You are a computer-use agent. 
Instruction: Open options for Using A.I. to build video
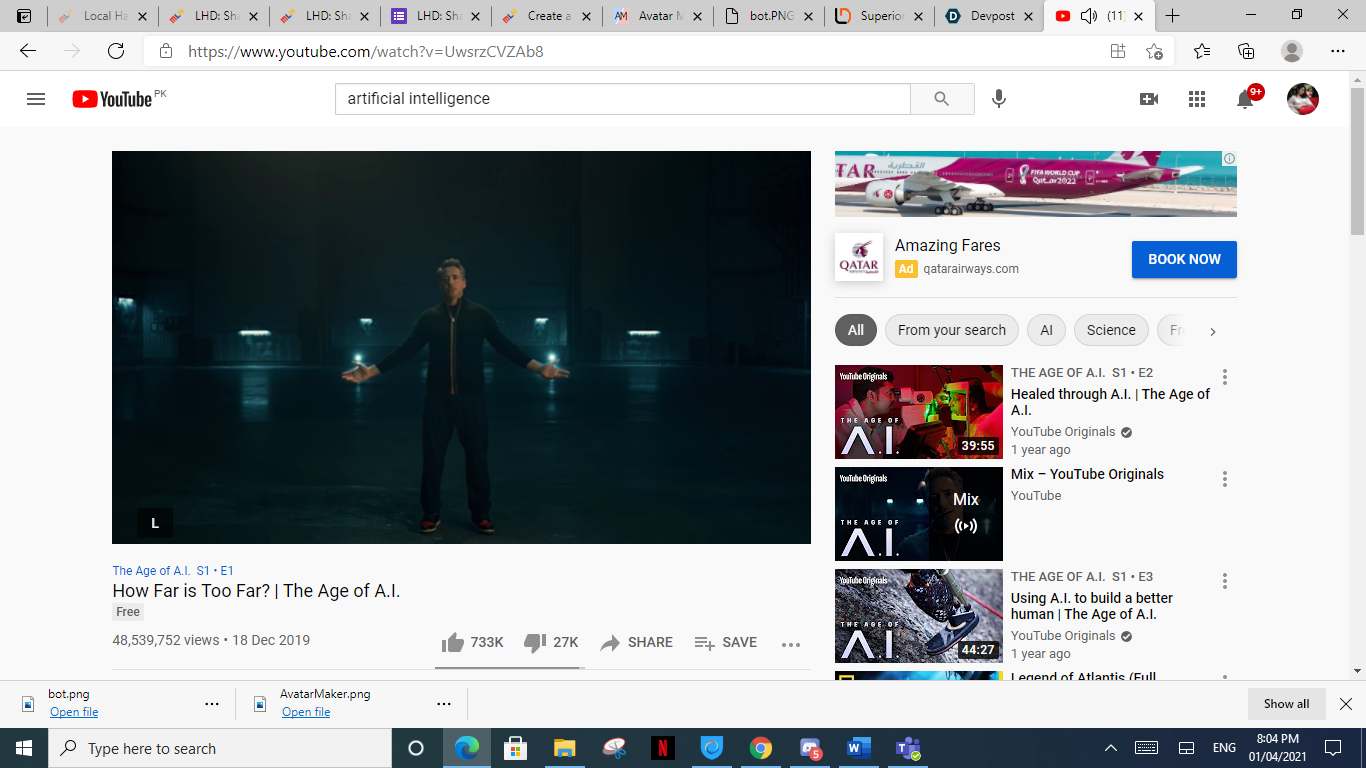tap(1224, 581)
